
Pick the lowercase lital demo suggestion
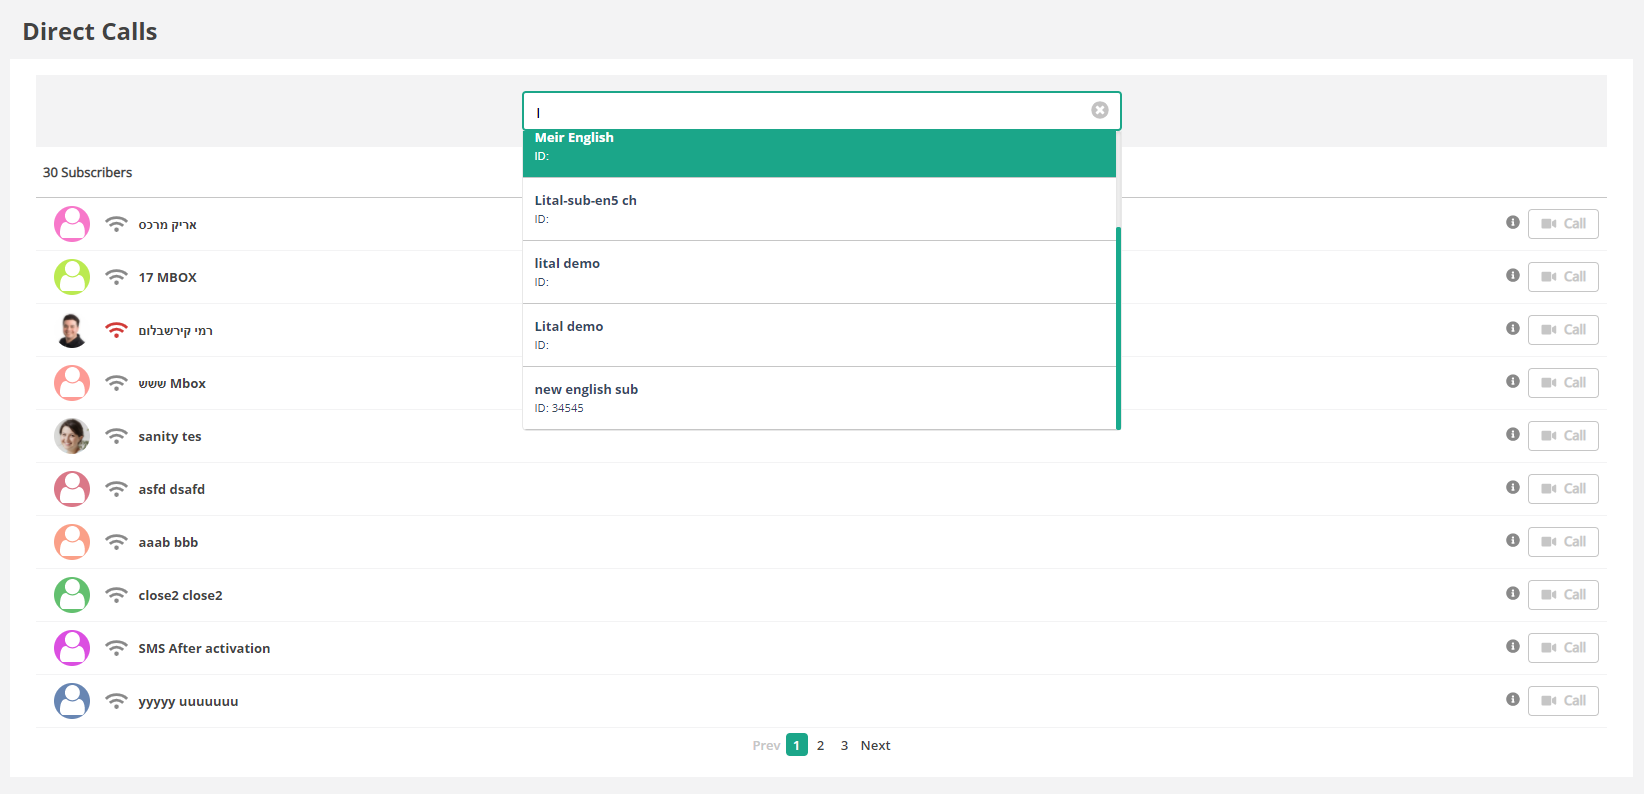coord(818,272)
